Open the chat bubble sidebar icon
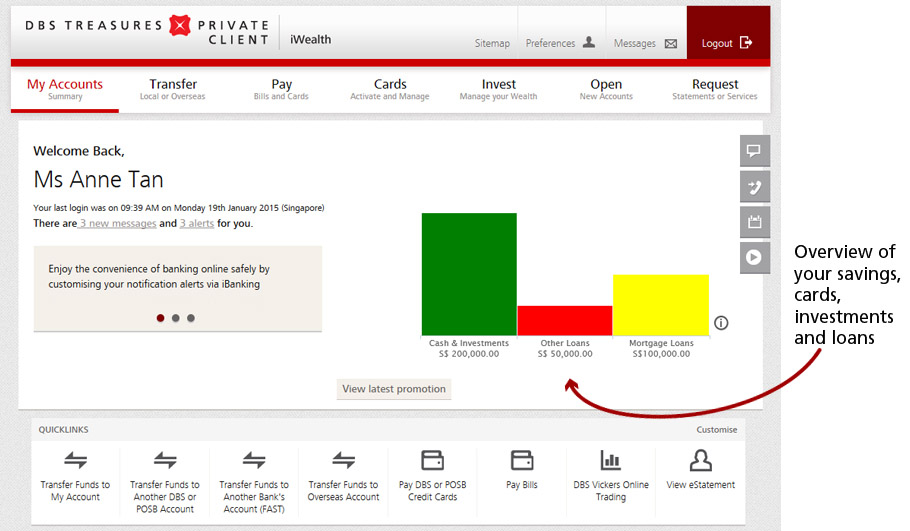The height and width of the screenshot is (531, 910). pyautogui.click(x=754, y=151)
